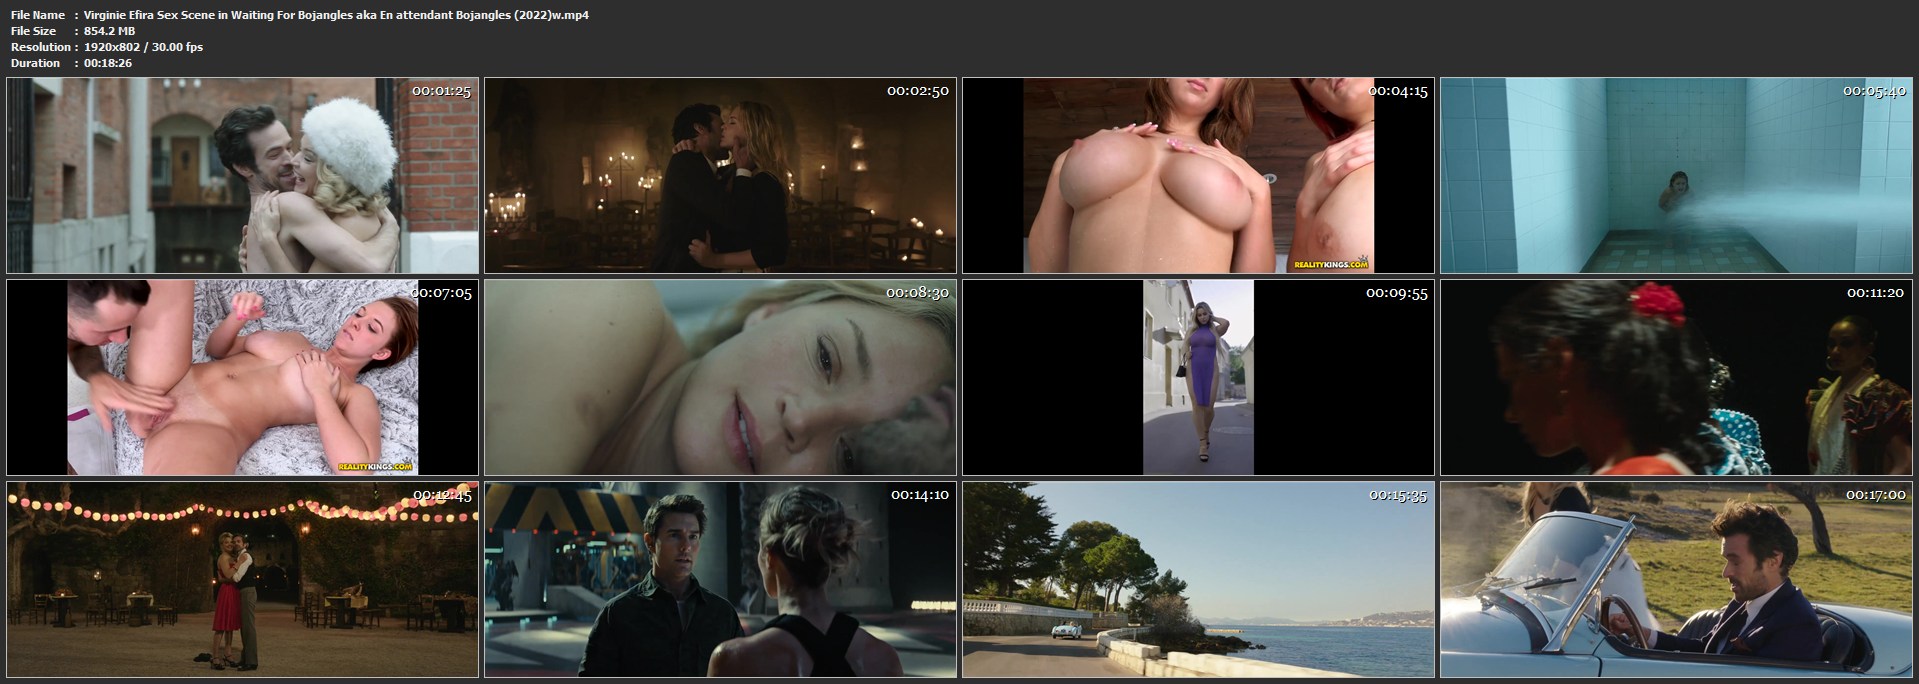
Task: Select the string-lights frame at 00:12:45
Action: pos(243,579)
